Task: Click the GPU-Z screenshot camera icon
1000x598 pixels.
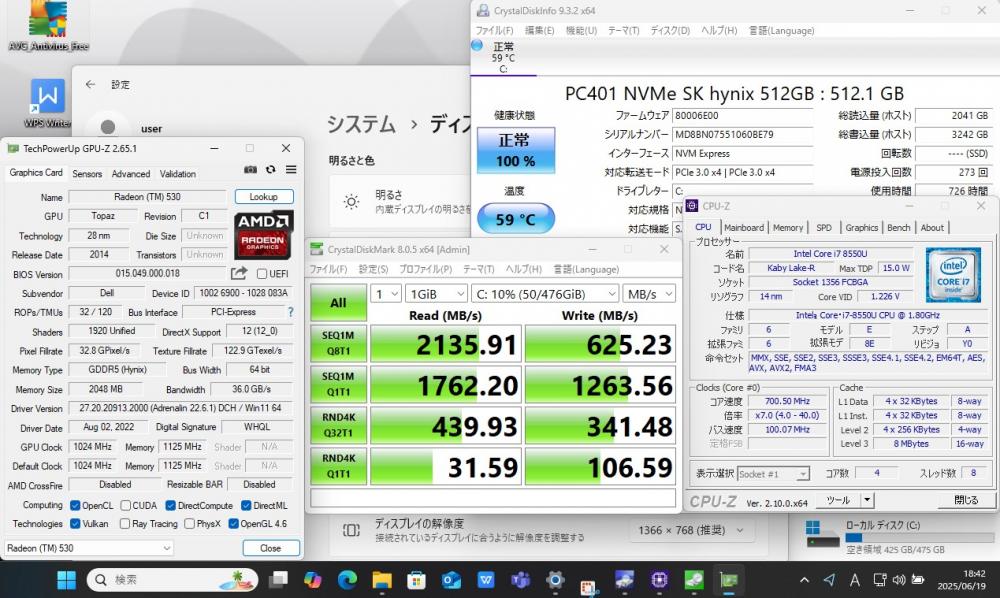Action: (x=250, y=170)
